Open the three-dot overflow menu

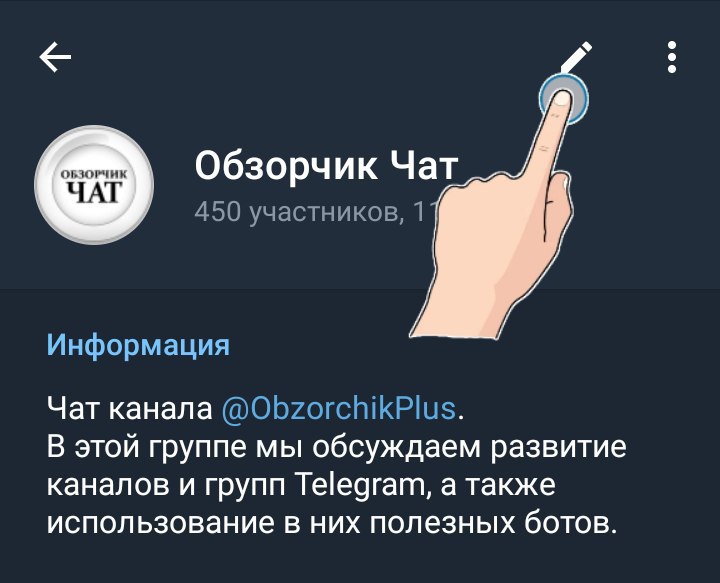[x=672, y=57]
